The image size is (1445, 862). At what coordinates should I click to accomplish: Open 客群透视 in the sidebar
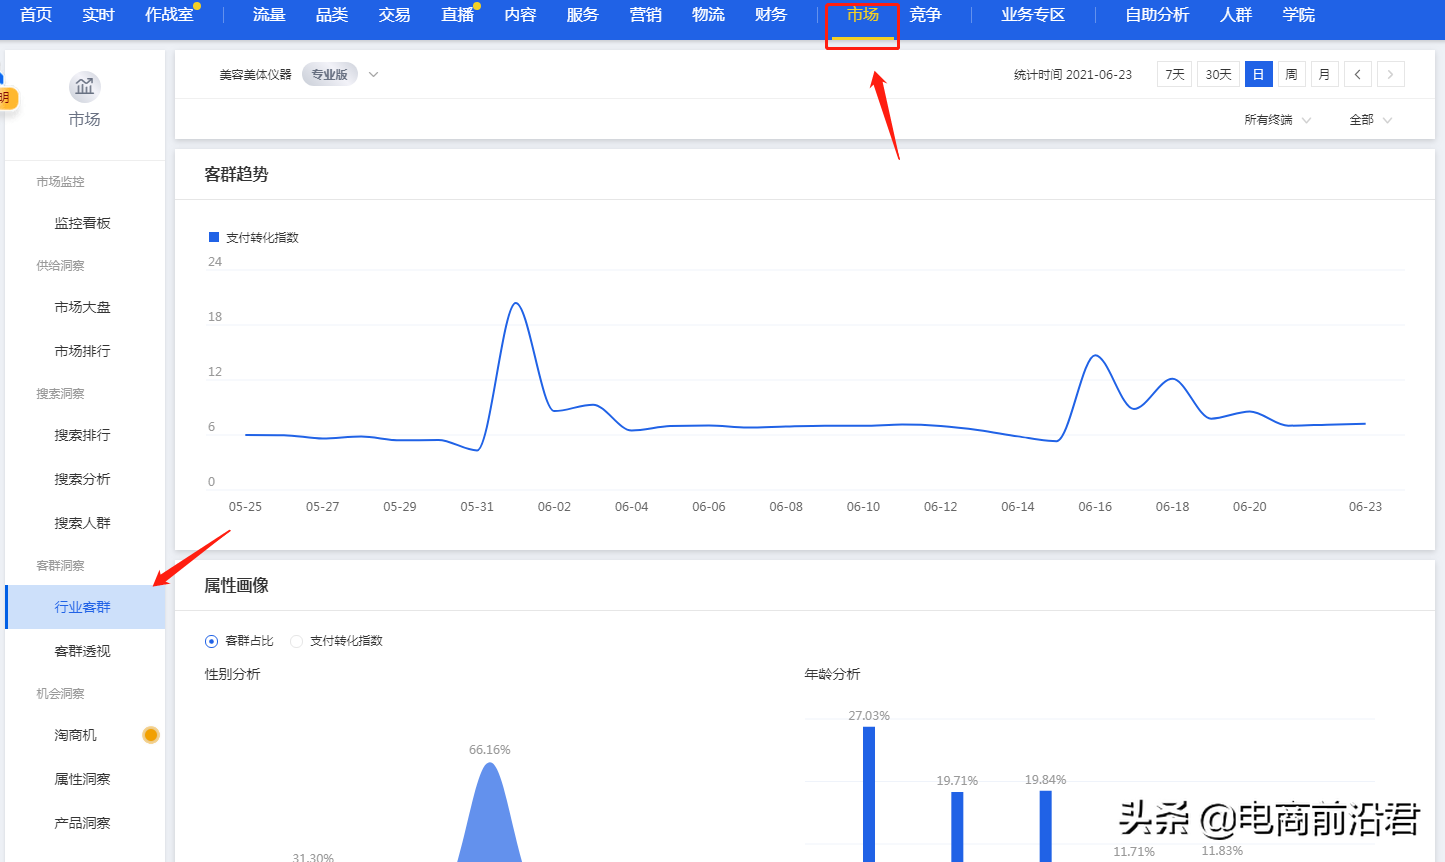(x=83, y=651)
